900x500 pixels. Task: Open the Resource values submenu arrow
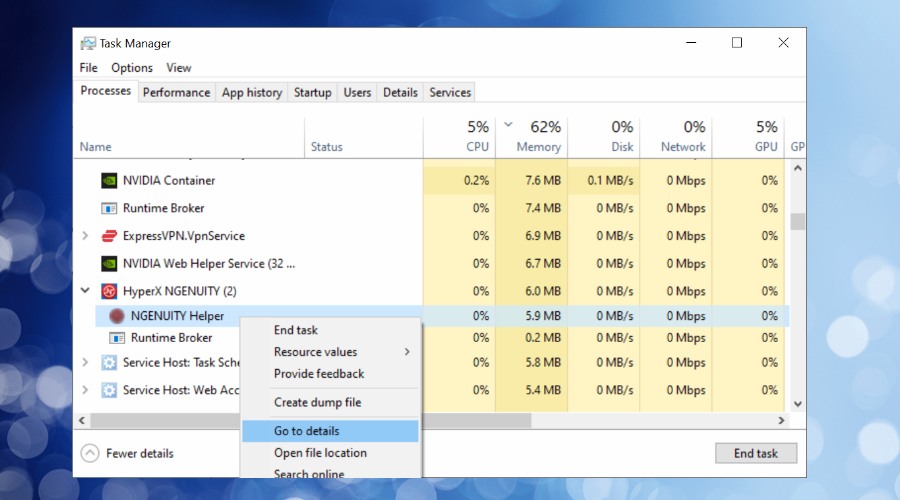point(407,352)
